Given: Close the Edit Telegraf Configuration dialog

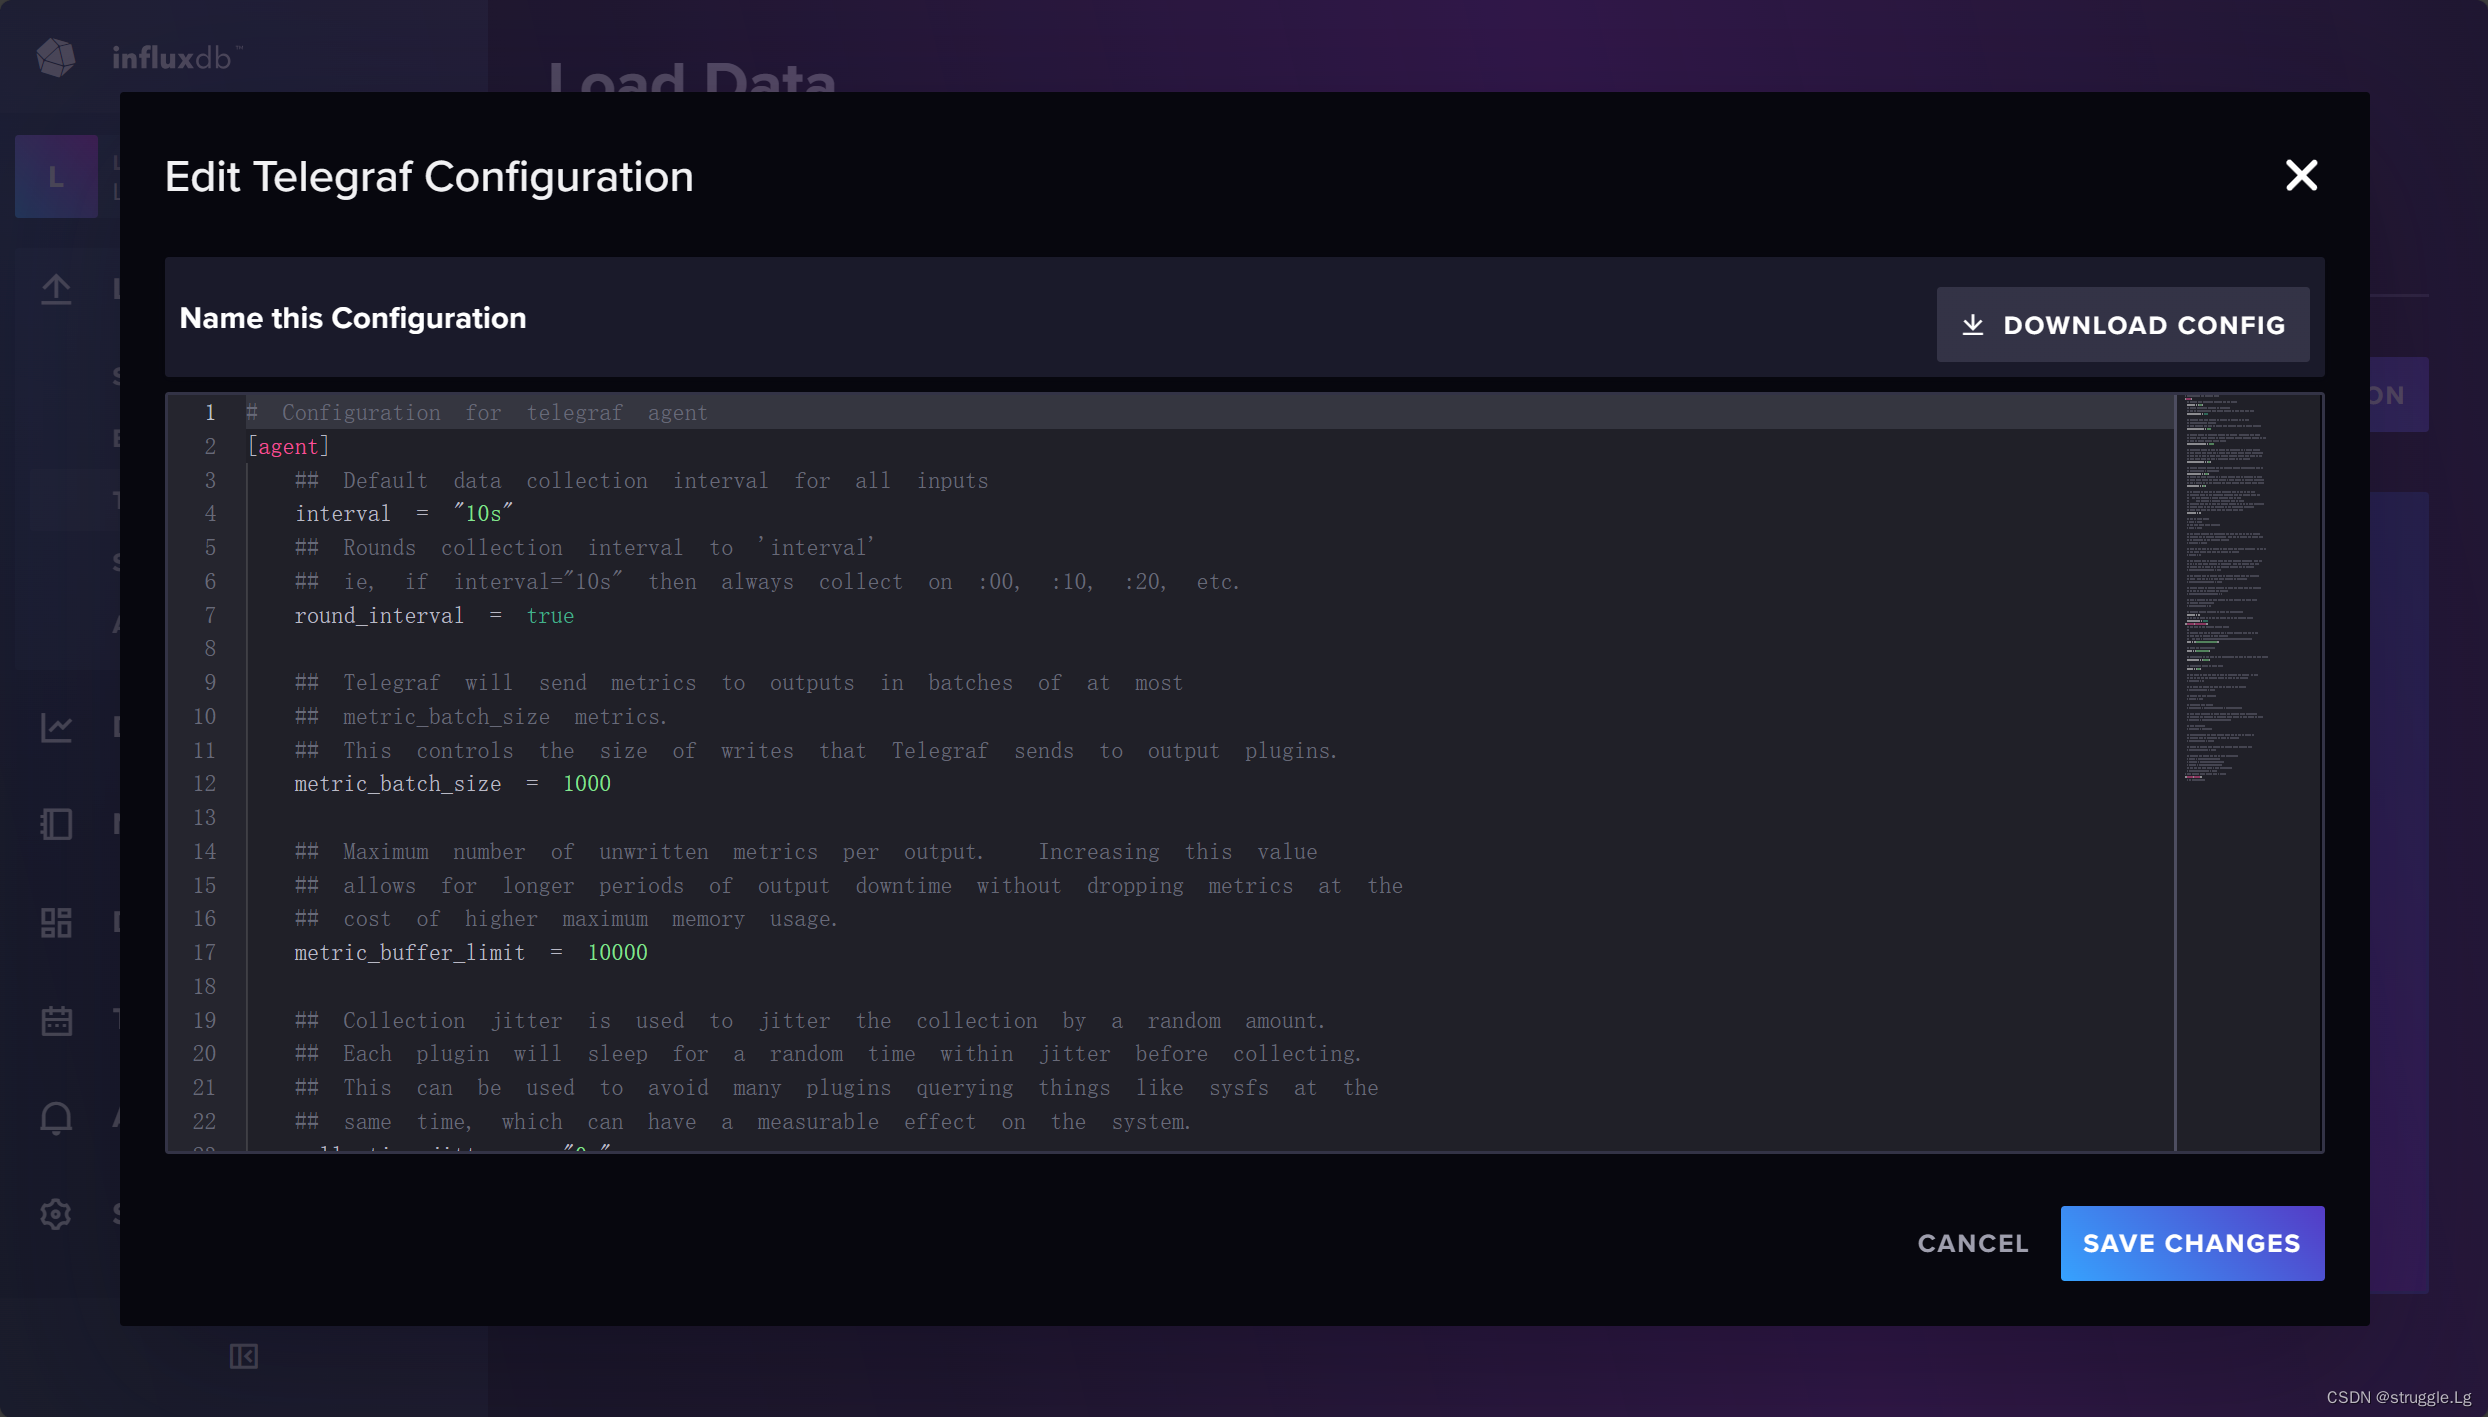Looking at the screenshot, I should pos(2301,176).
